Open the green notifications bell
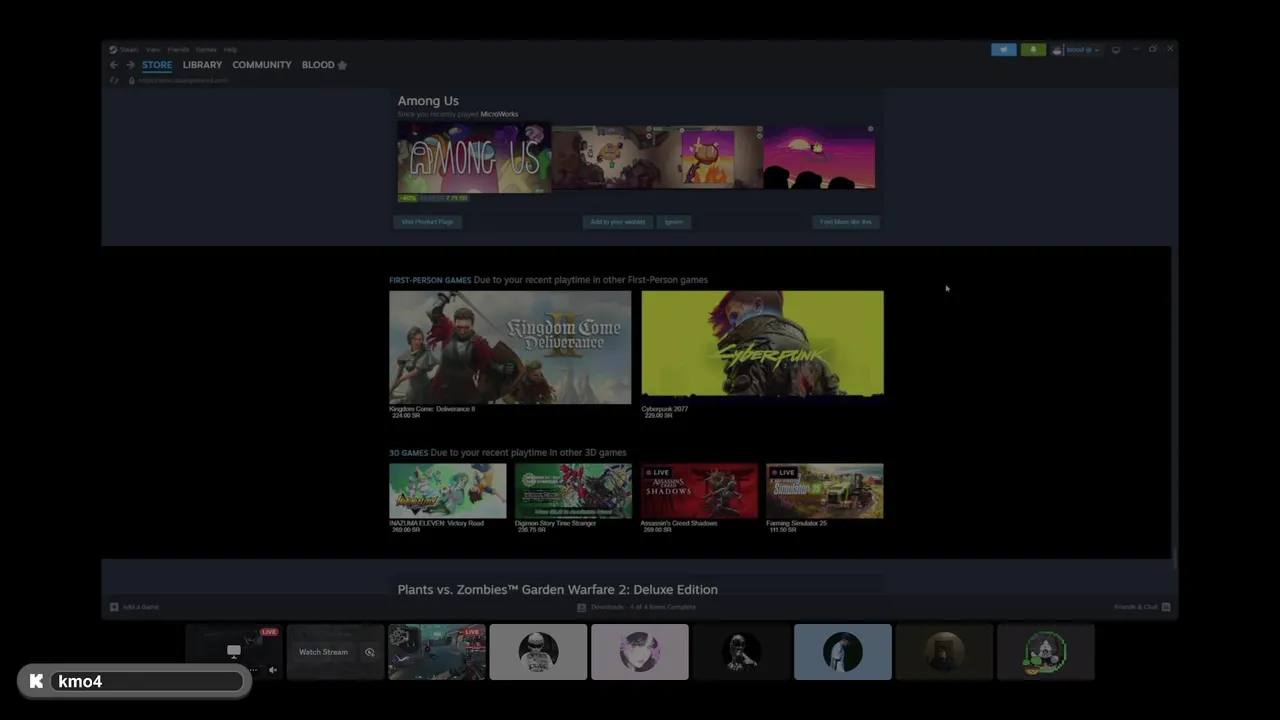Viewport: 1280px width, 720px height. (x=1033, y=50)
